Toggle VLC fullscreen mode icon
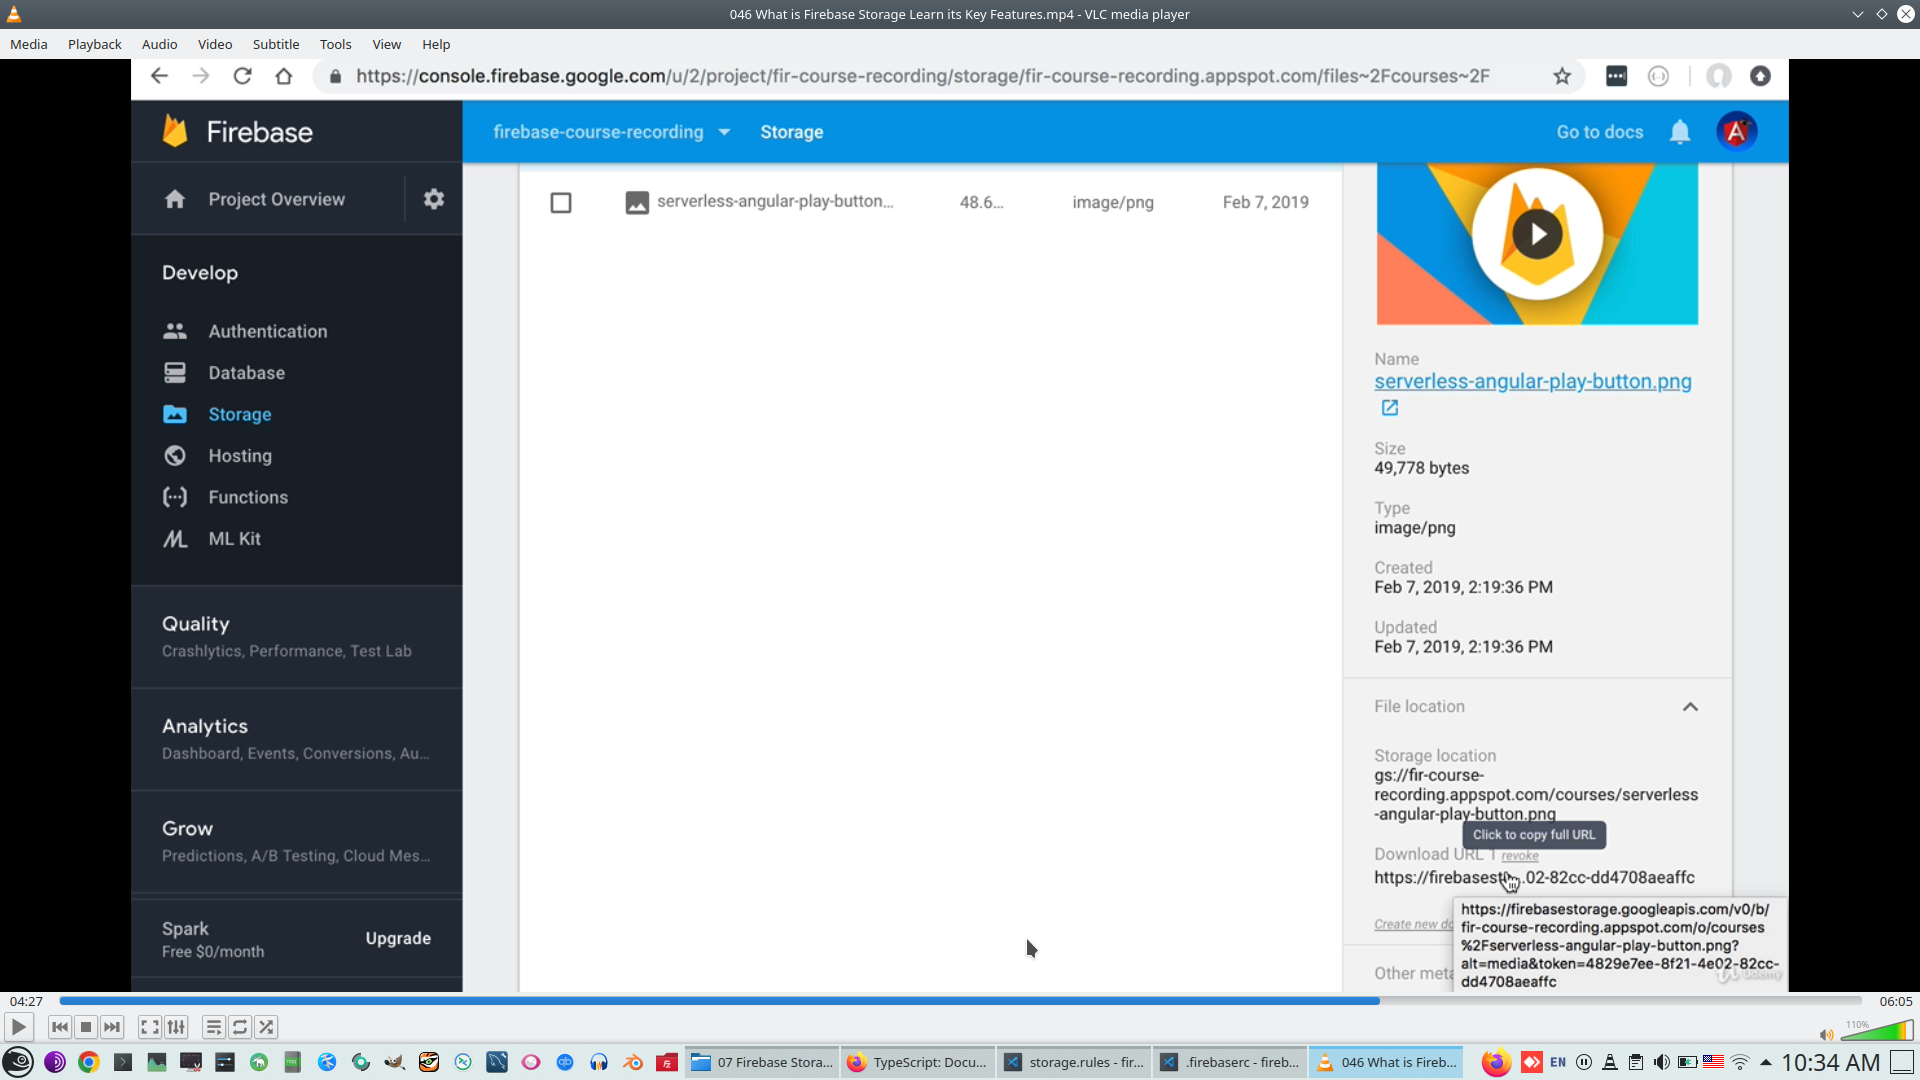The width and height of the screenshot is (1920, 1080). pyautogui.click(x=149, y=1027)
